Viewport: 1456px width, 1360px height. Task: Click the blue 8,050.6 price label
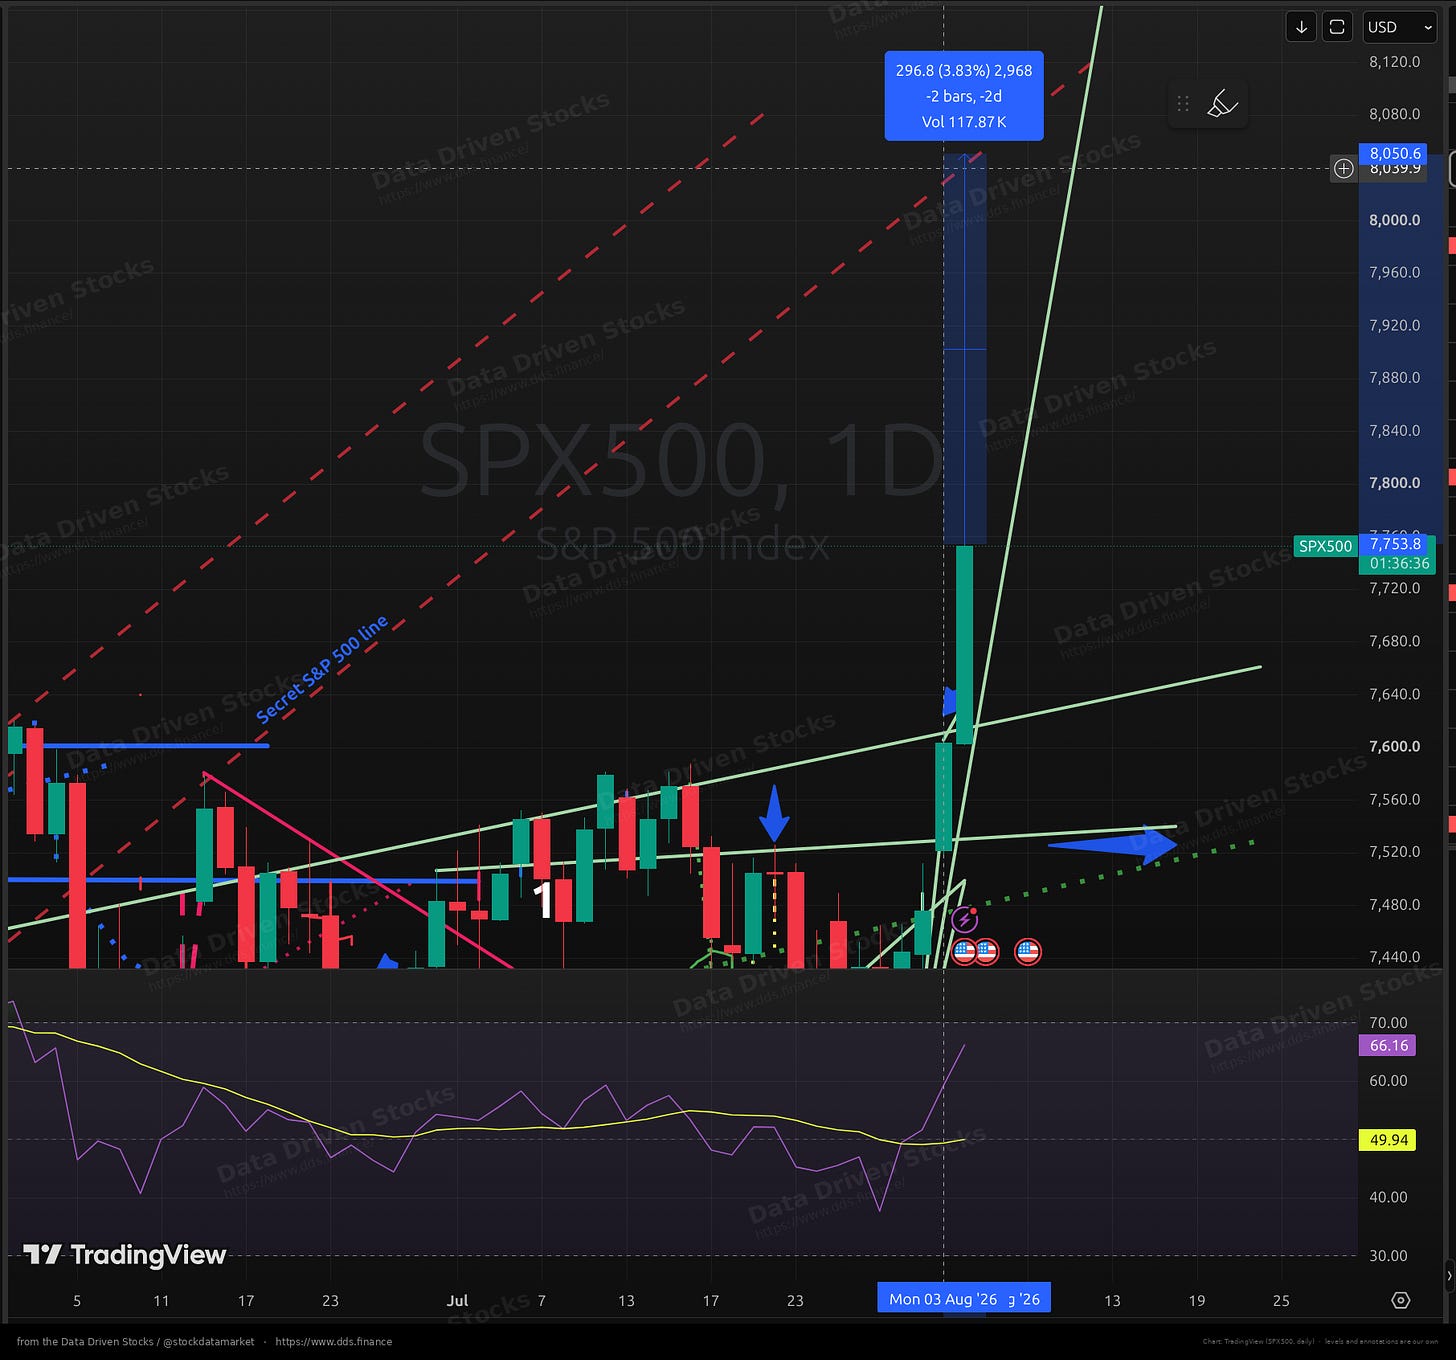(x=1395, y=153)
